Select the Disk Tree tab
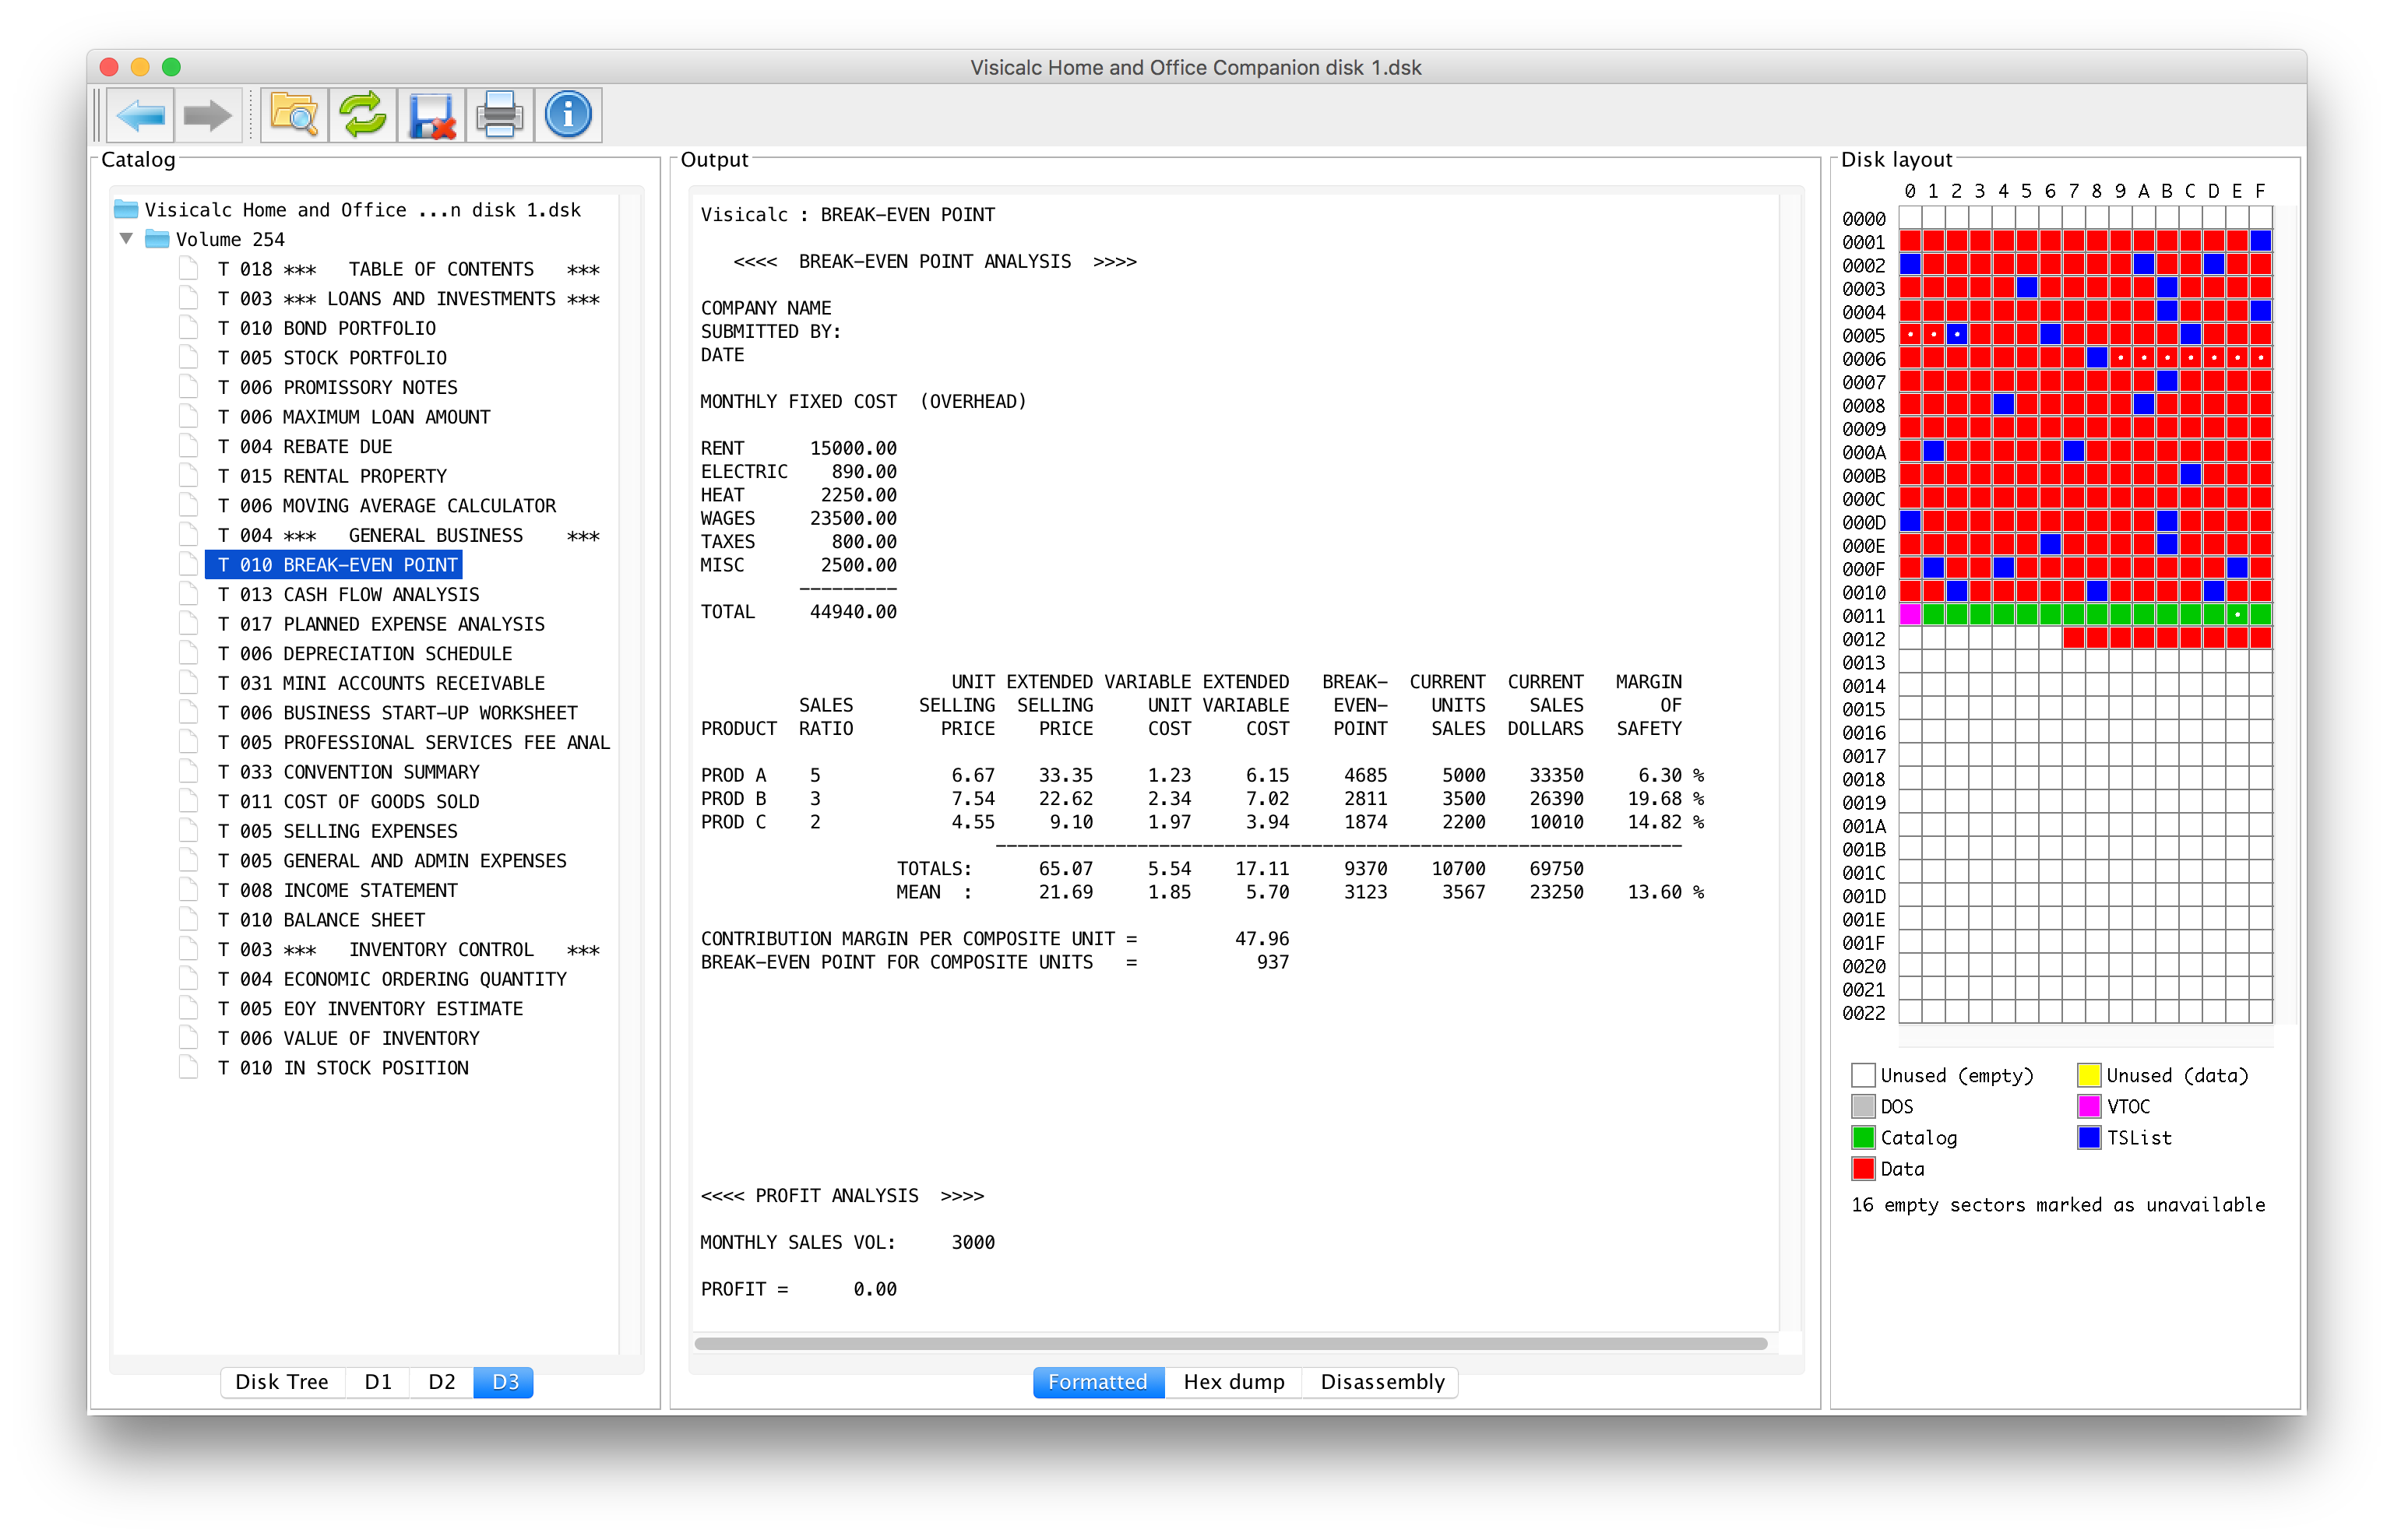This screenshot has width=2394, height=1540. [x=281, y=1382]
